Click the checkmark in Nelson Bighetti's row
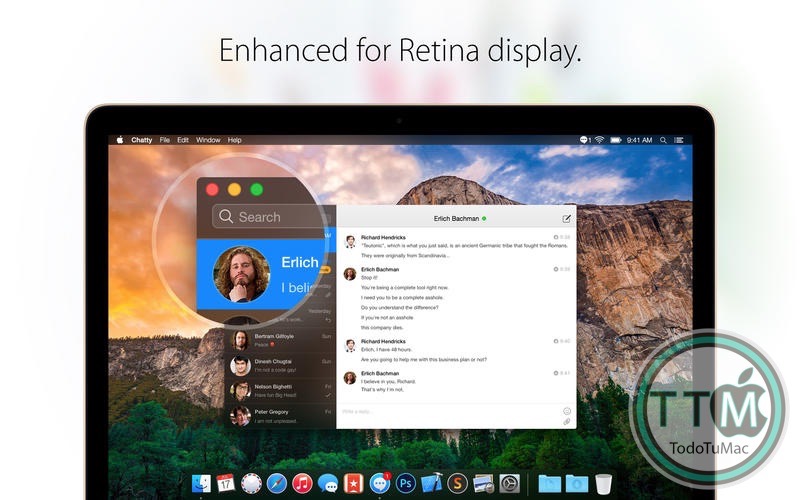Screen dimensions: 800x500 click(x=328, y=395)
